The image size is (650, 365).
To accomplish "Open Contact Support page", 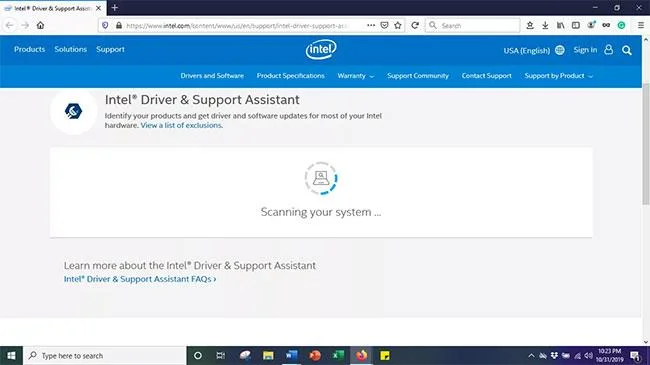I will point(487,76).
